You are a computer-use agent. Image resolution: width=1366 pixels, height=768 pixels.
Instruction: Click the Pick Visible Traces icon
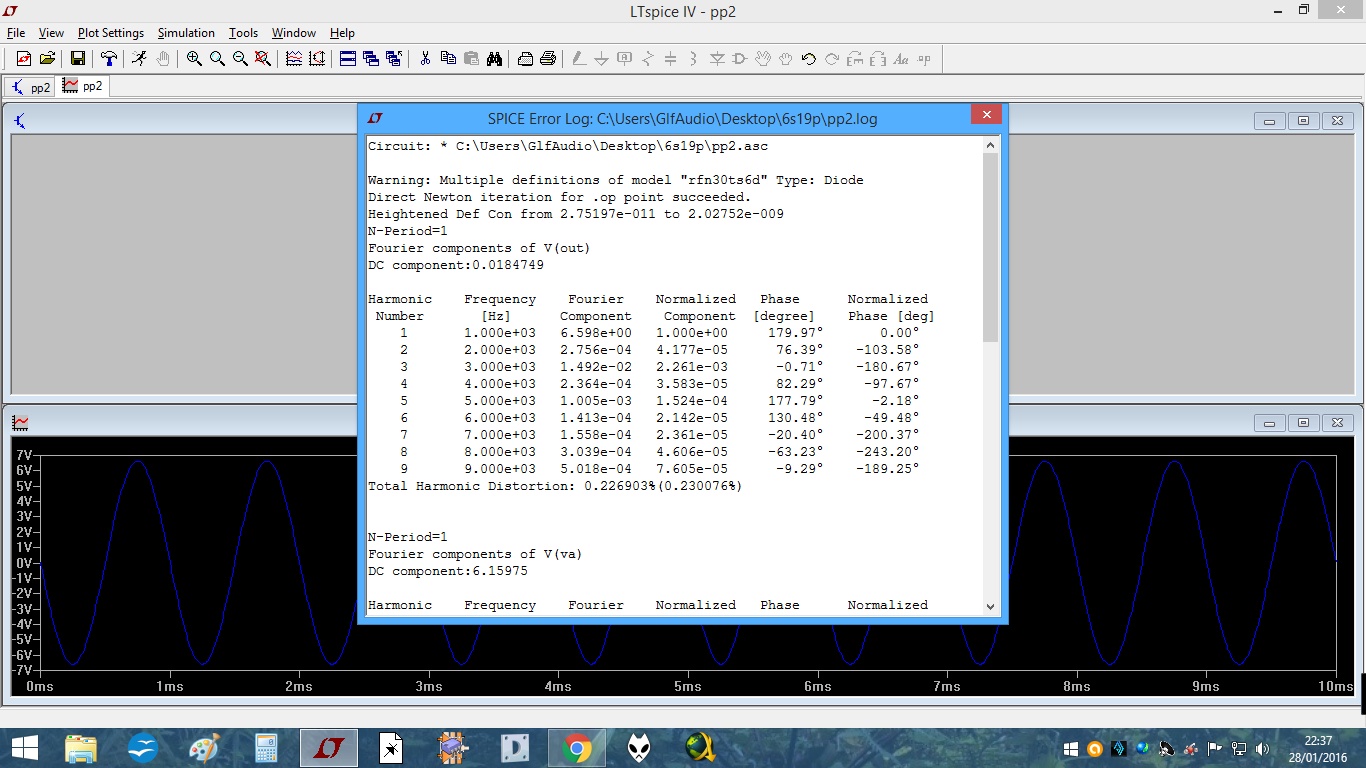[294, 59]
